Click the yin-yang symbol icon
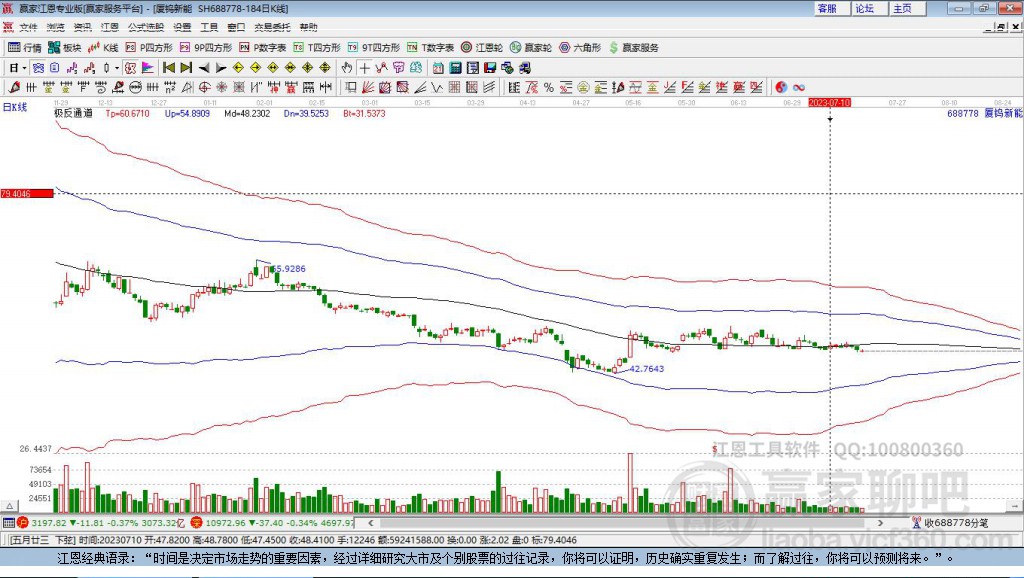 (x=781, y=87)
